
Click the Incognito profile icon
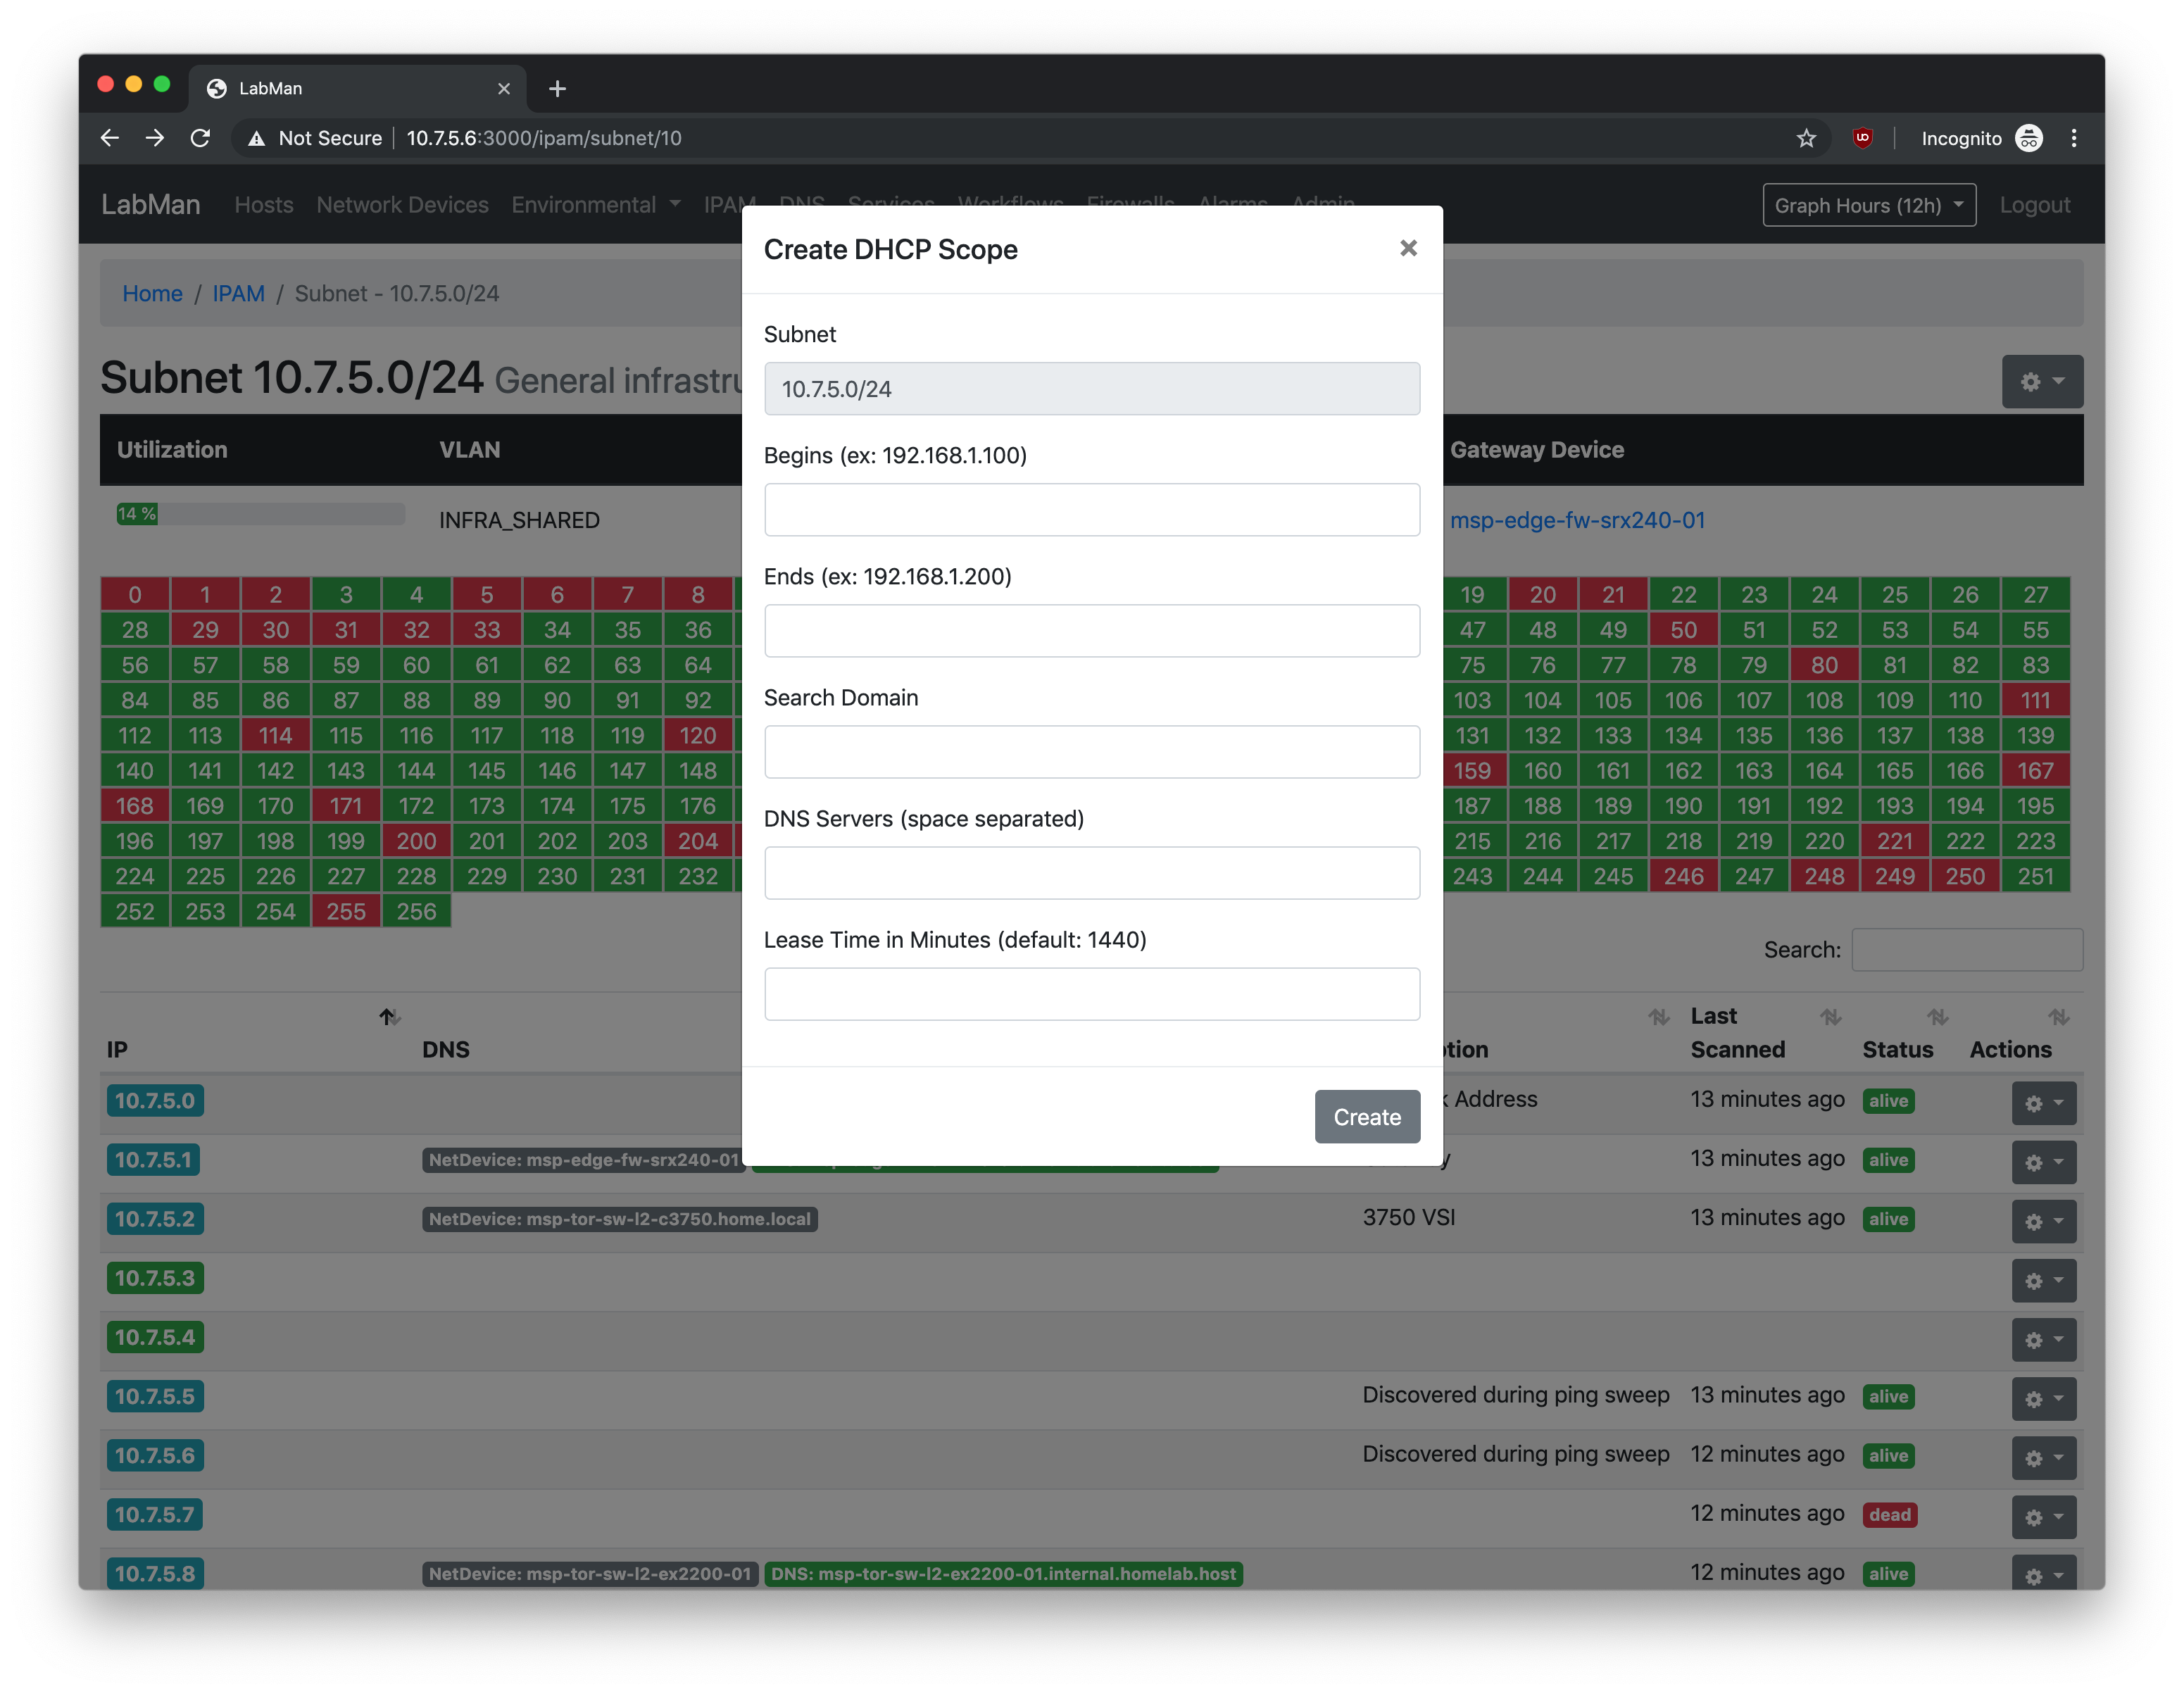(x=2029, y=138)
